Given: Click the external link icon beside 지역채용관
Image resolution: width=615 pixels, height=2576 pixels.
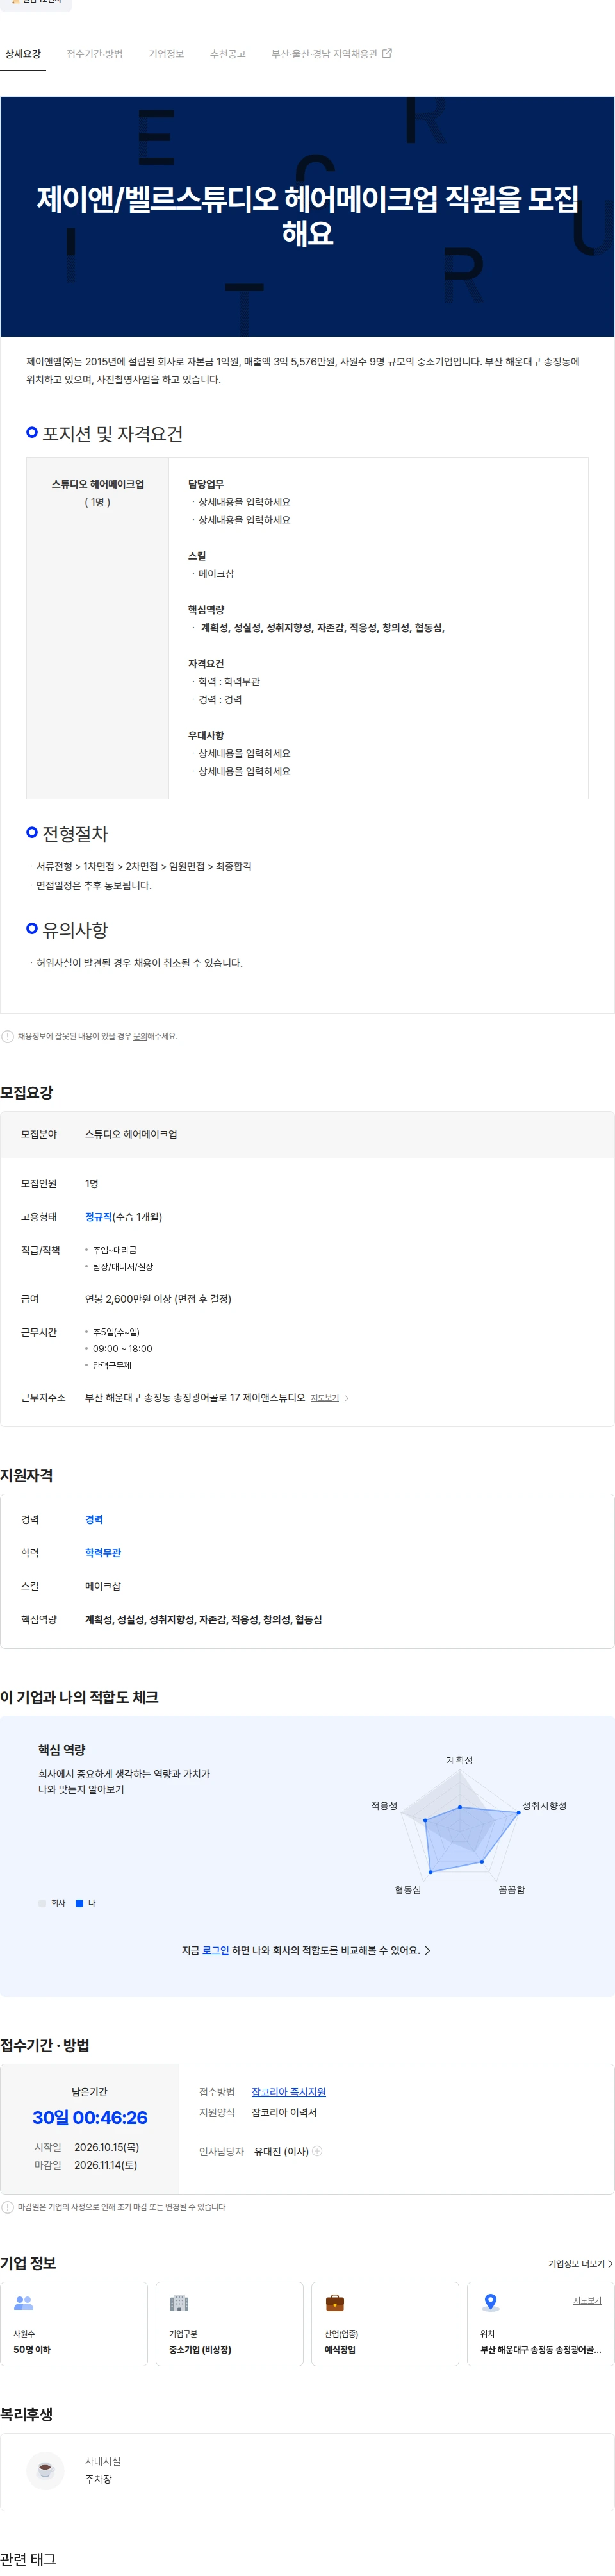Looking at the screenshot, I should click(387, 53).
